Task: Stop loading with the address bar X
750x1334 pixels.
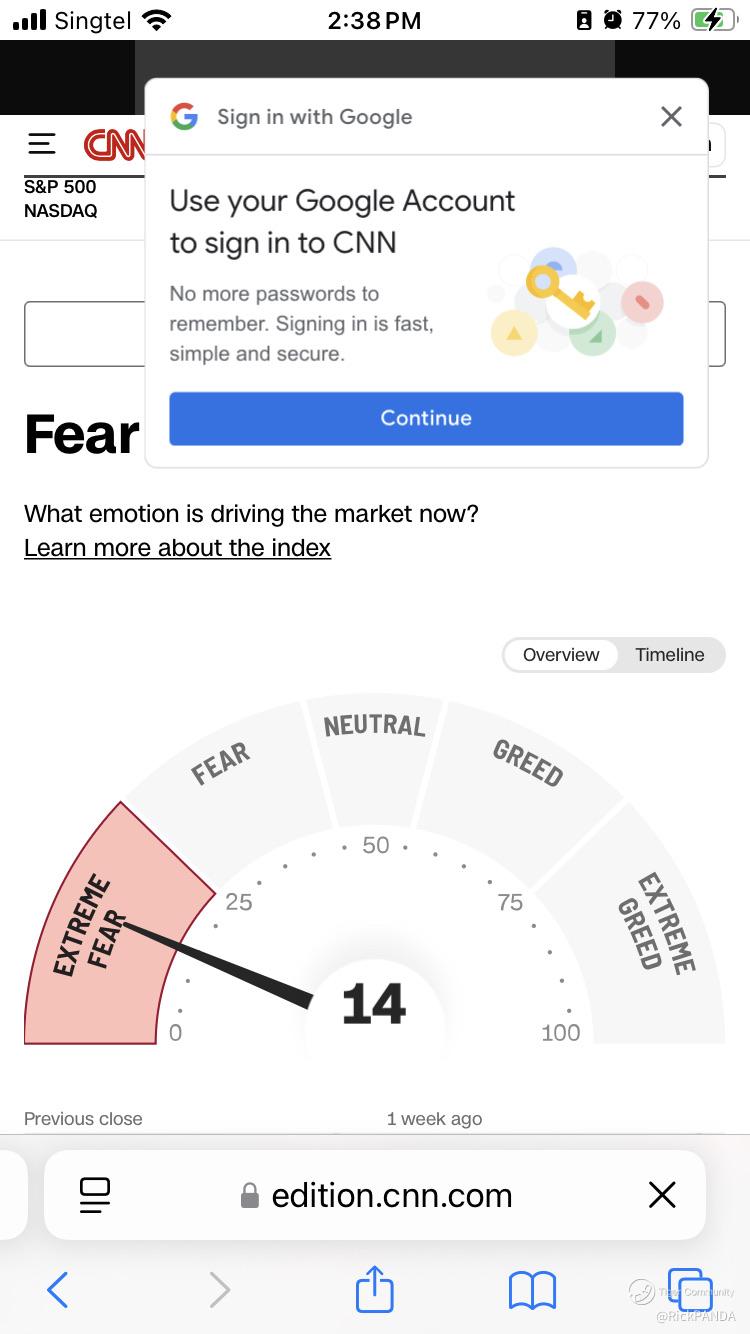Action: [x=662, y=1195]
